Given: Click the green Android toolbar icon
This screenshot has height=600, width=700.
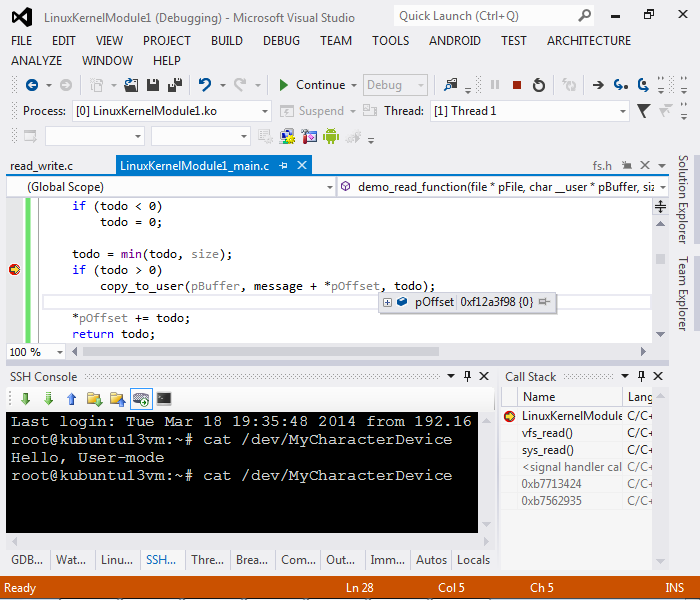Looking at the screenshot, I should tap(331, 136).
